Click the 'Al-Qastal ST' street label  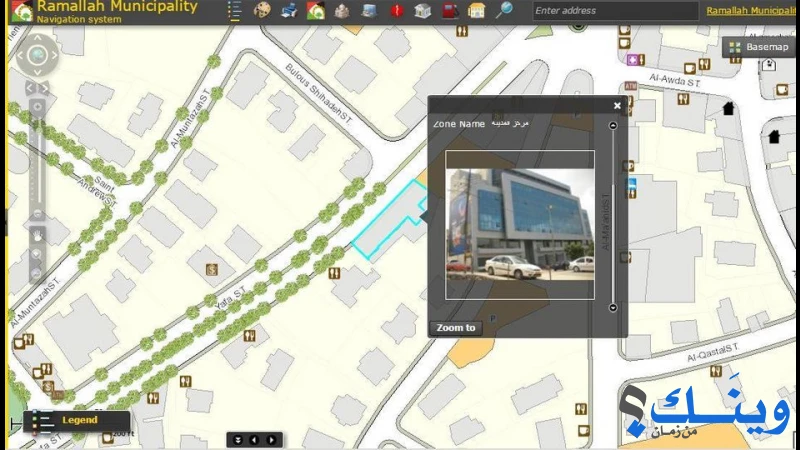[x=713, y=352]
